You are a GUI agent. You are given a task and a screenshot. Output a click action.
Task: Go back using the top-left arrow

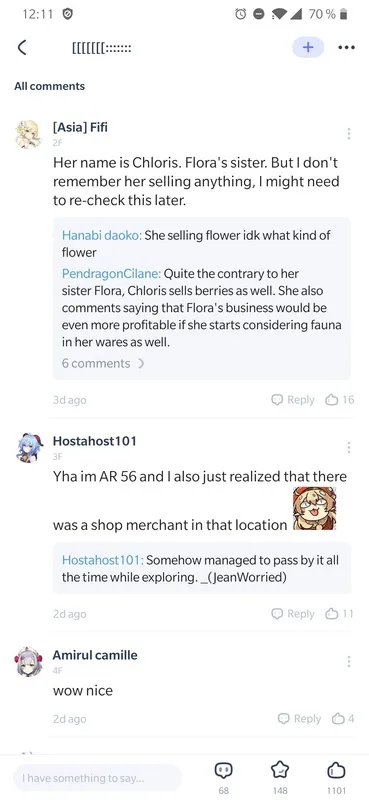pyautogui.click(x=21, y=47)
